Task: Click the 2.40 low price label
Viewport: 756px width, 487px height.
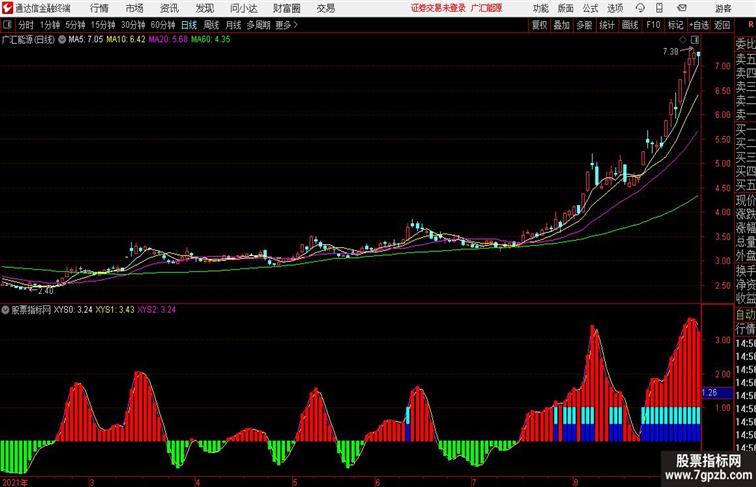Action: point(45,291)
